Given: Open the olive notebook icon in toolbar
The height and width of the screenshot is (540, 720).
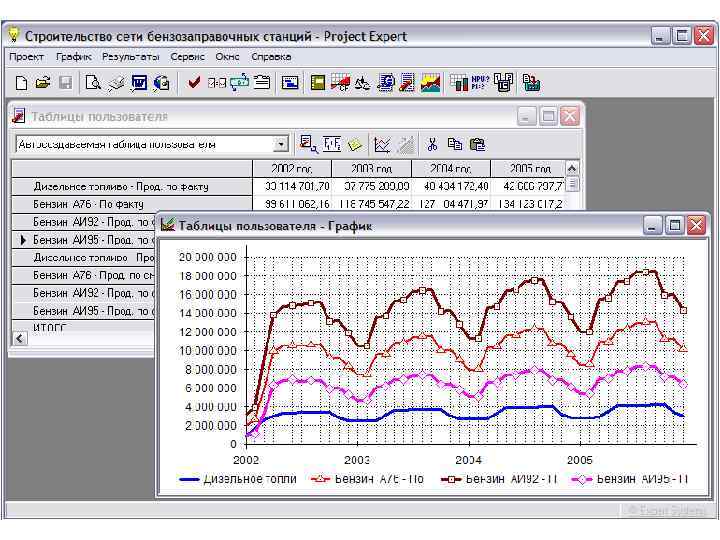Looking at the screenshot, I should 318,83.
